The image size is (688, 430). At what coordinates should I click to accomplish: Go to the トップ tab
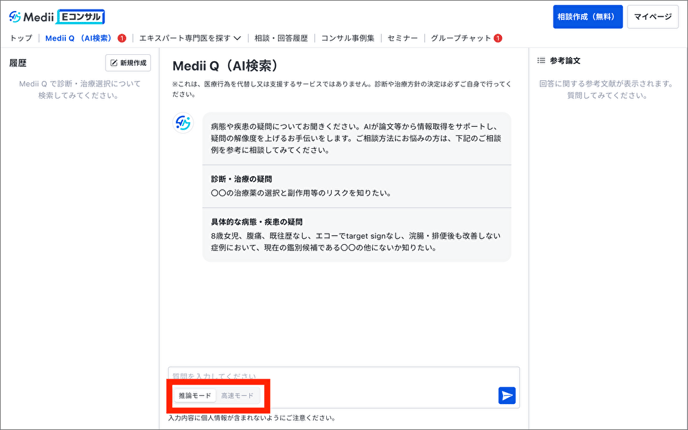pyautogui.click(x=21, y=38)
